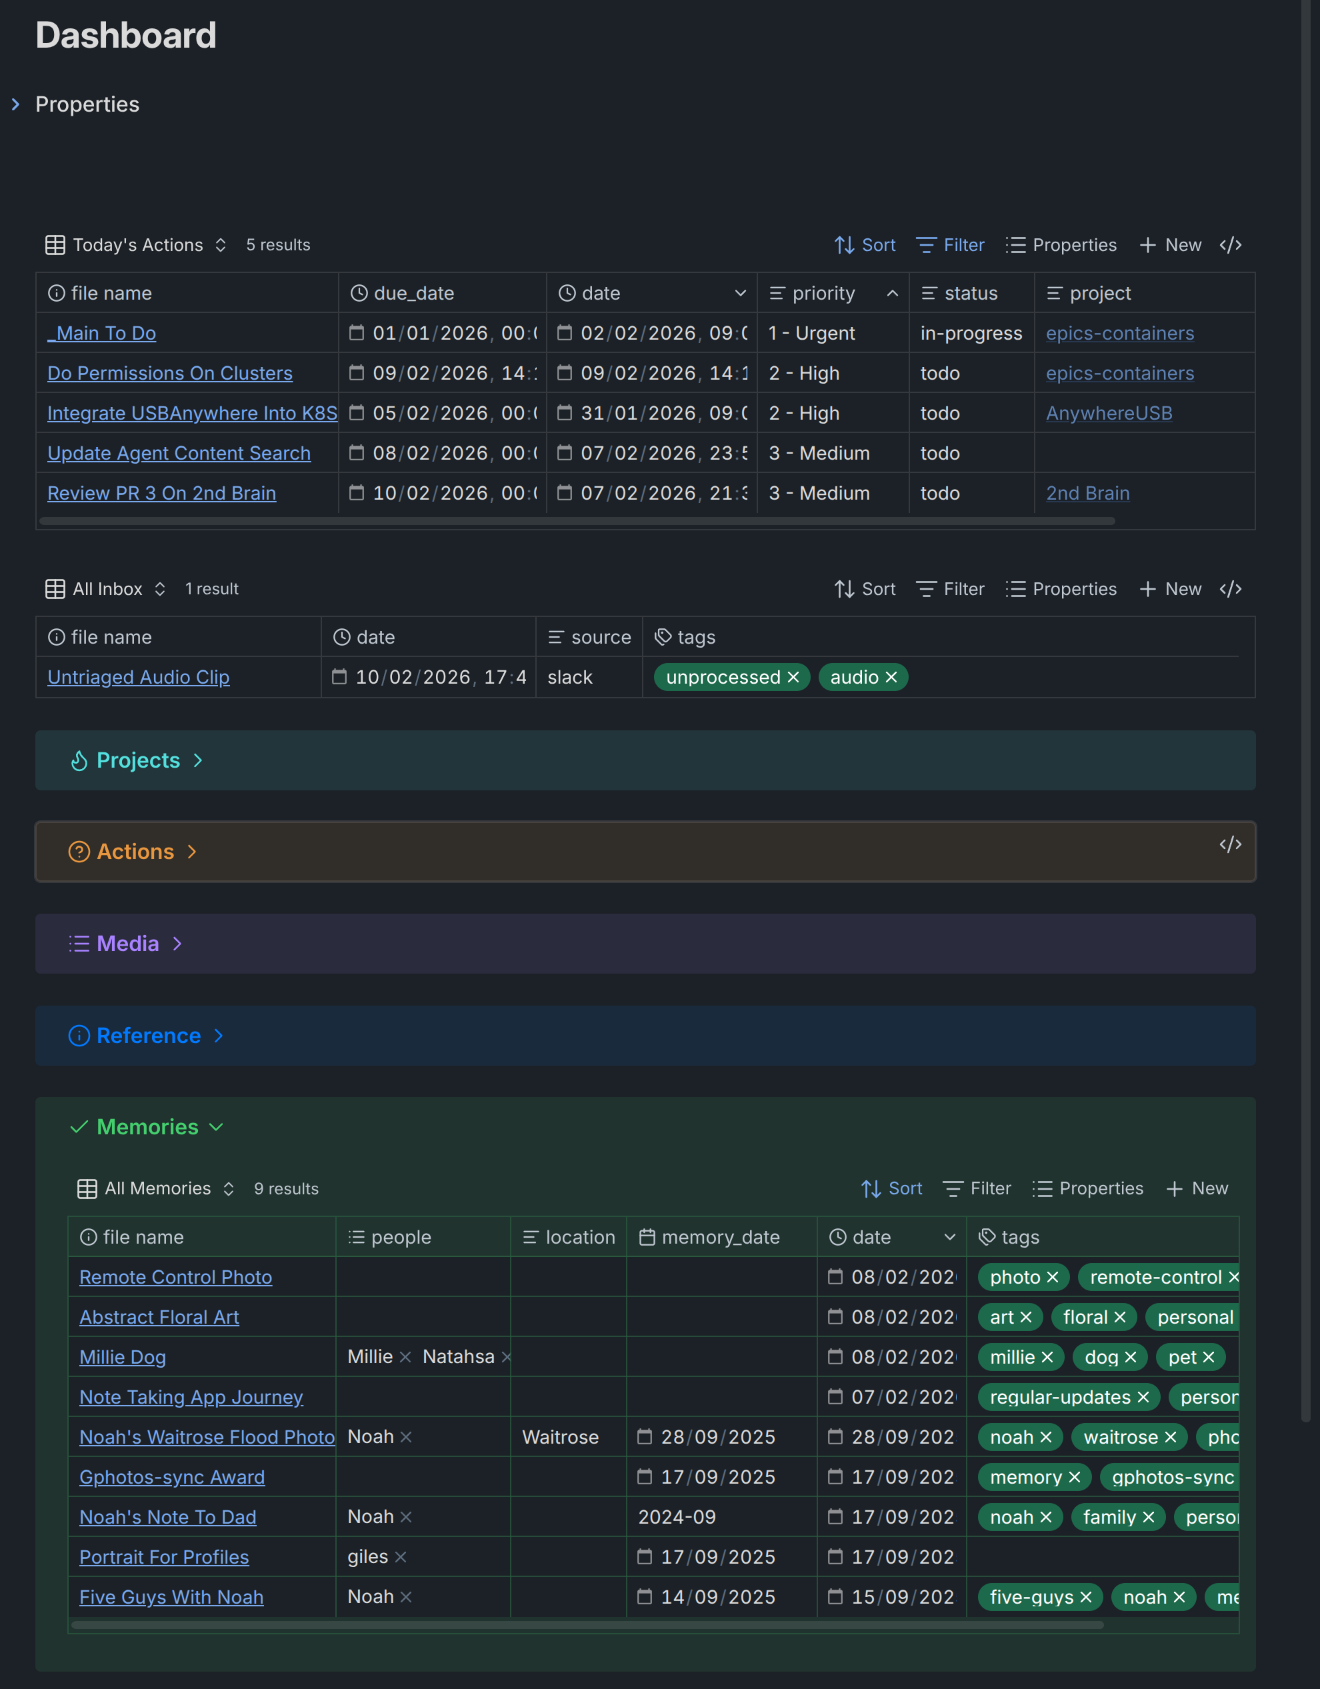Viewport: 1320px width, 1689px height.
Task: Remove the five-guys tag
Action: pos(1086,1597)
